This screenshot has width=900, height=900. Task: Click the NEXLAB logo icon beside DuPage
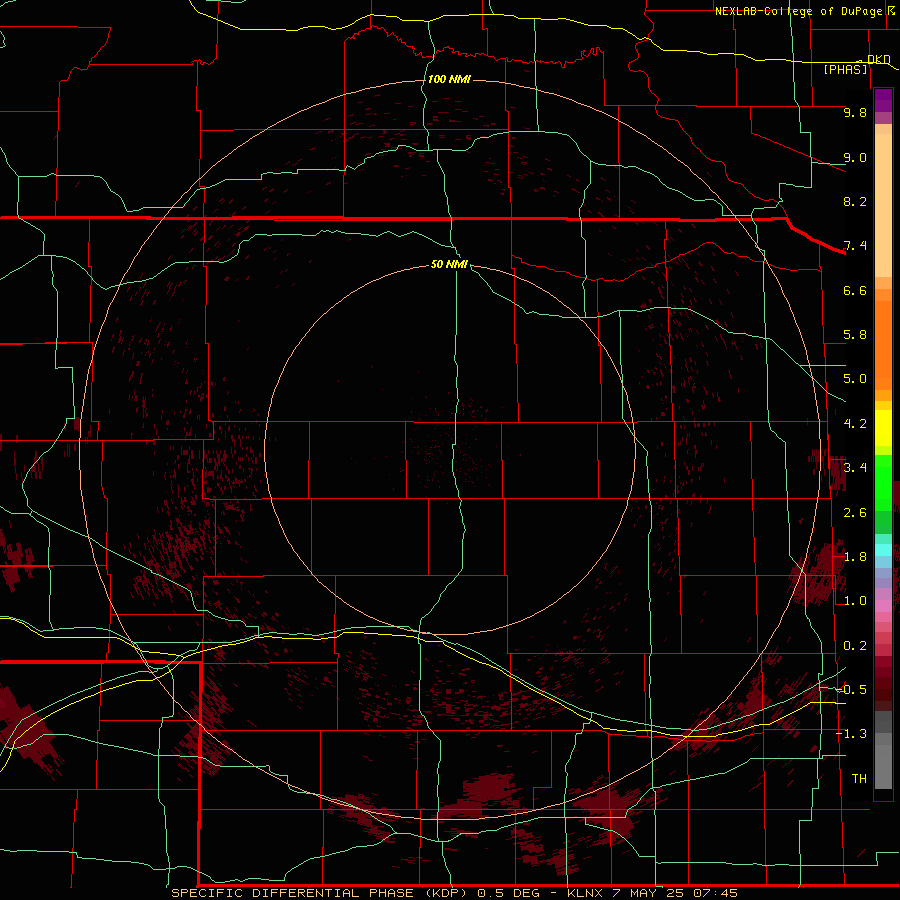[x=891, y=10]
